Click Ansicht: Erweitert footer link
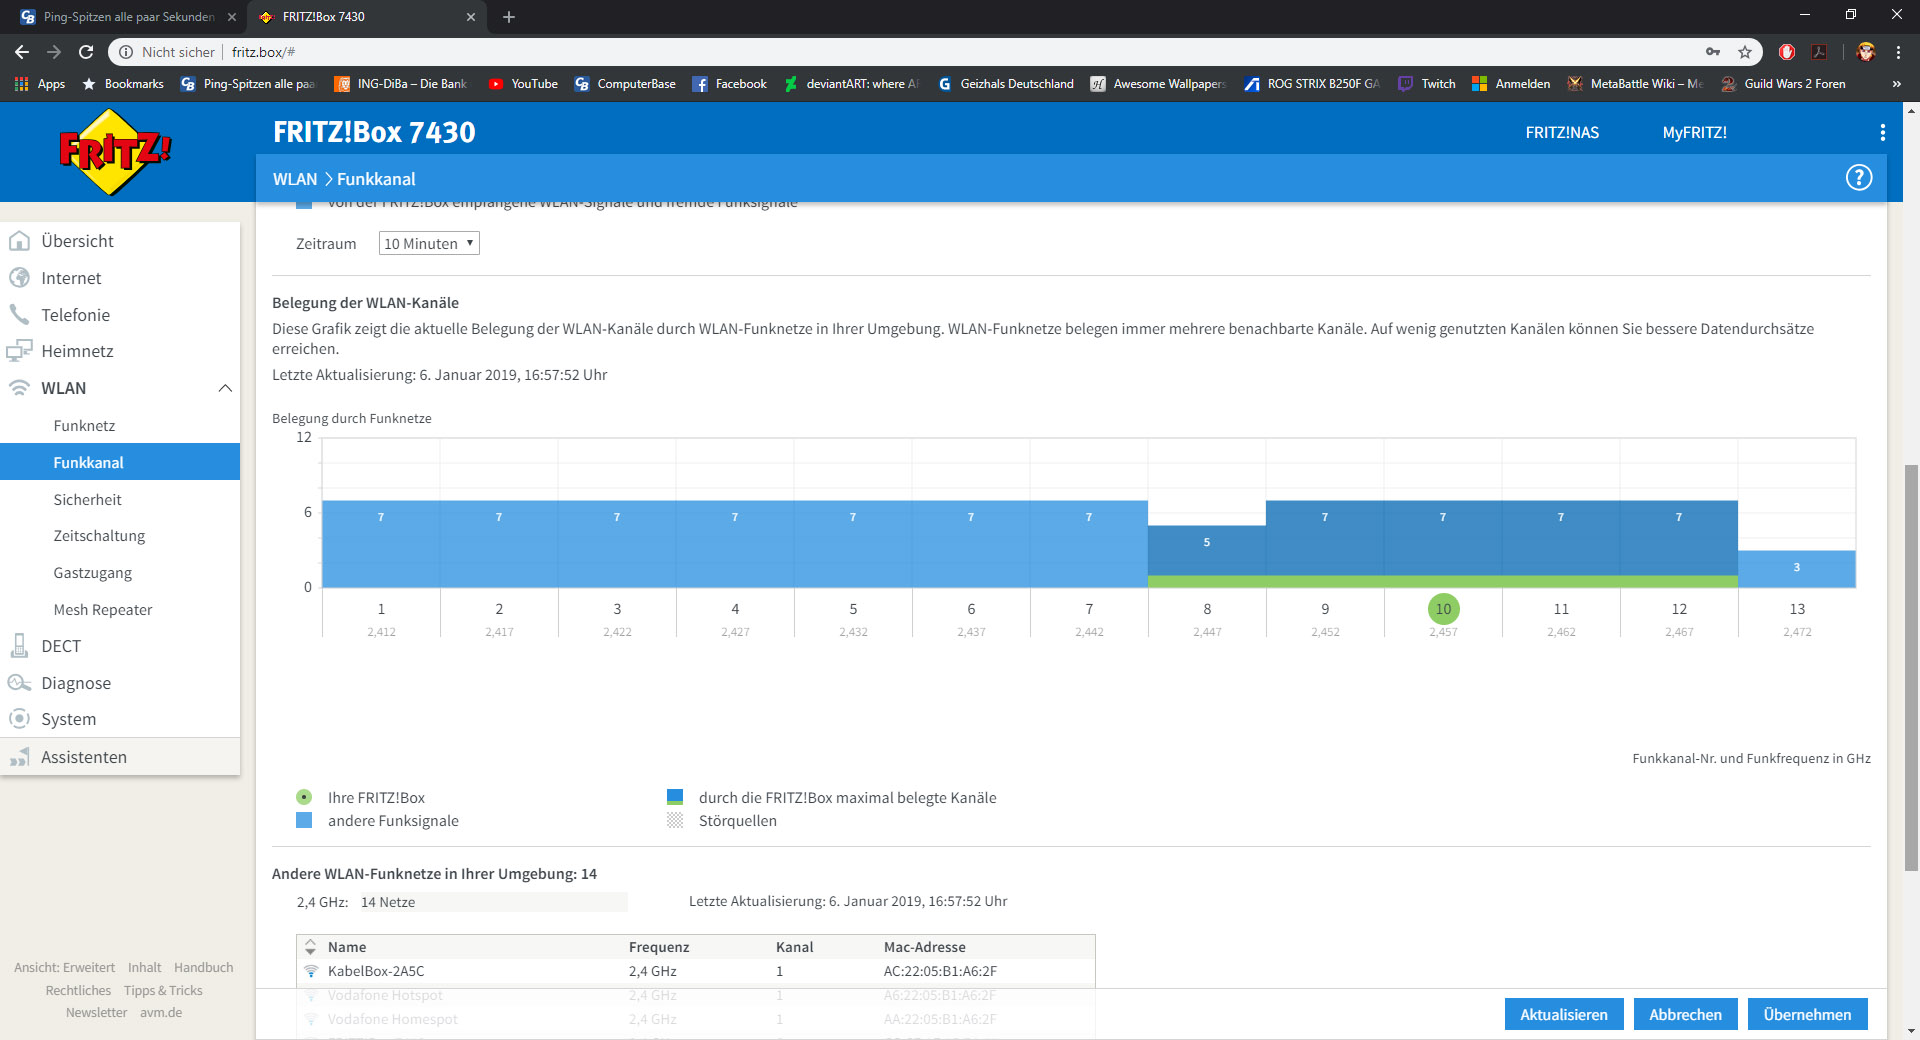Screen dimensions: 1920x1040 point(64,967)
